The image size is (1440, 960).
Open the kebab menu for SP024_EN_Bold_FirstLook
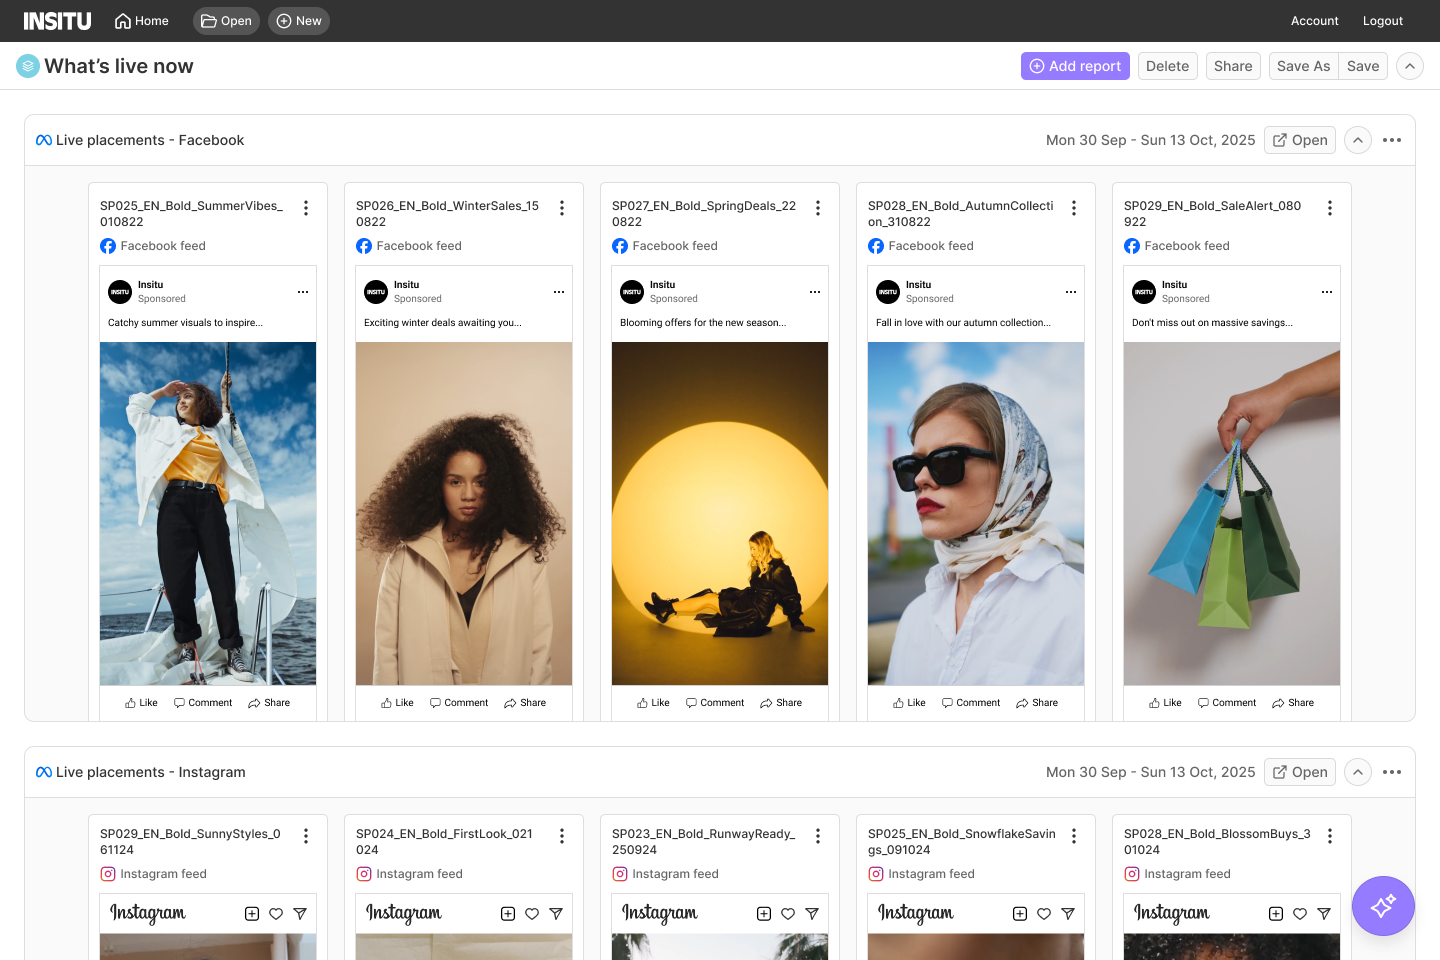click(562, 836)
